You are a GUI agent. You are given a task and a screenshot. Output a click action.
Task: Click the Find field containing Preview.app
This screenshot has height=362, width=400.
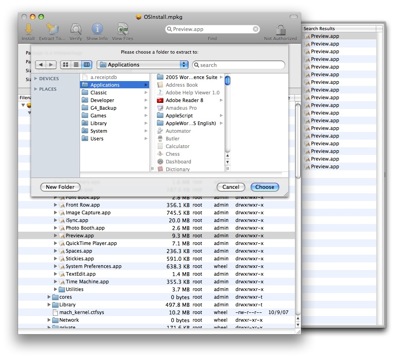click(x=213, y=29)
